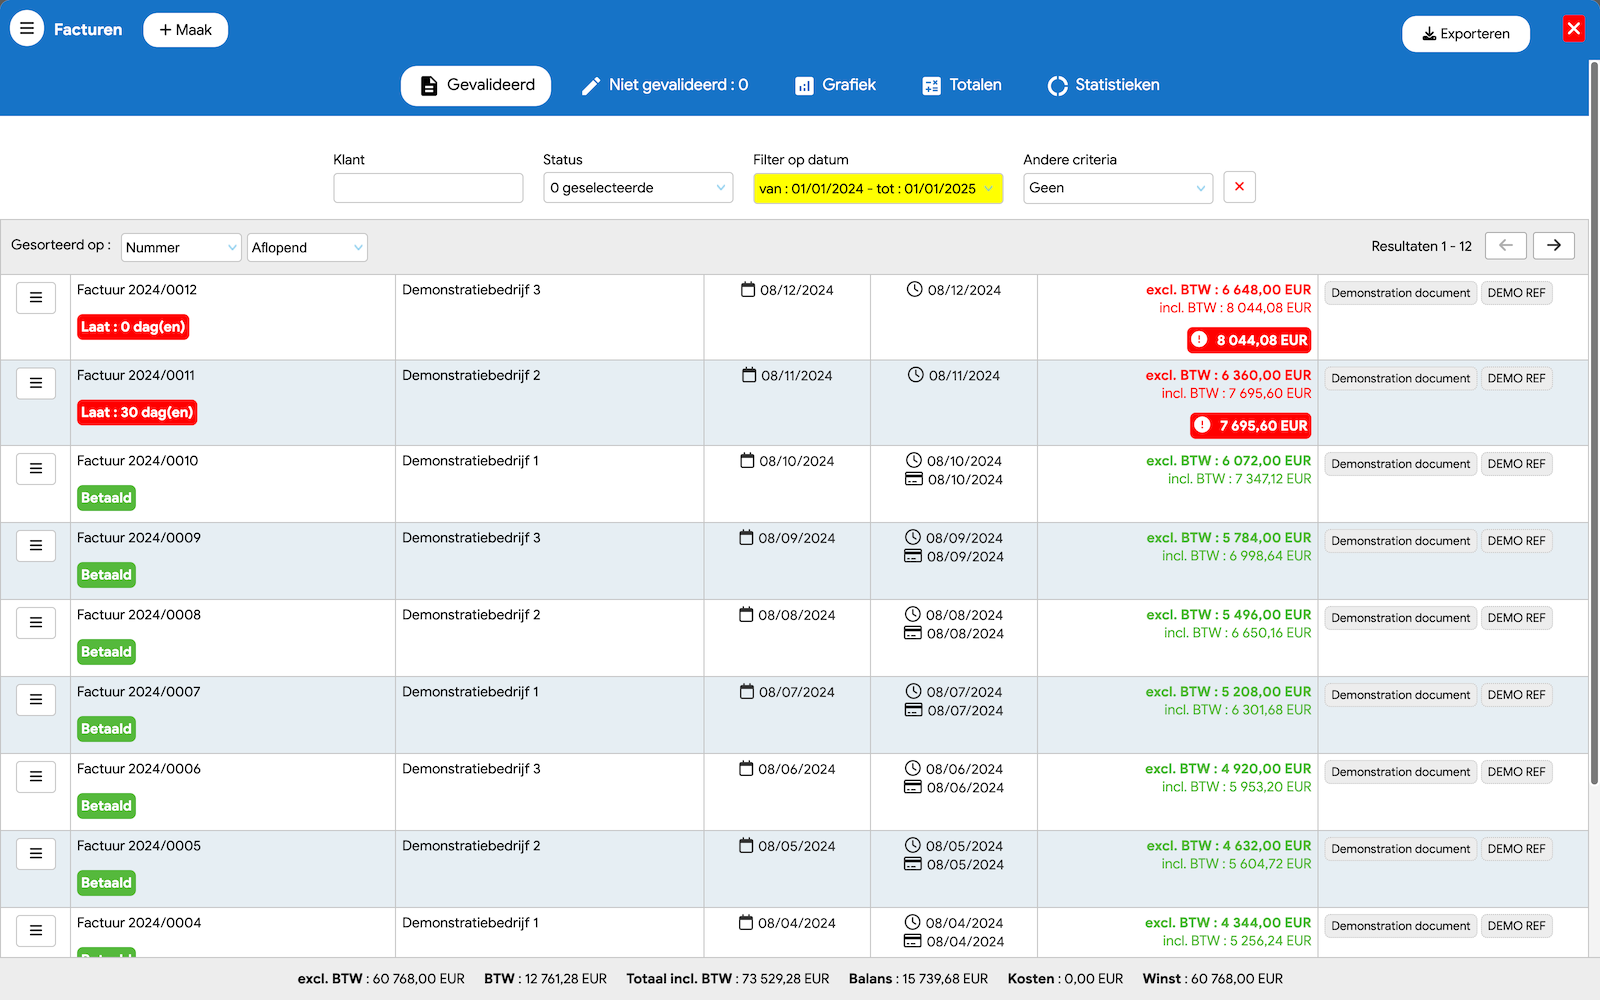
Task: Click Laat : 0 dag(en) badge
Action: (133, 327)
